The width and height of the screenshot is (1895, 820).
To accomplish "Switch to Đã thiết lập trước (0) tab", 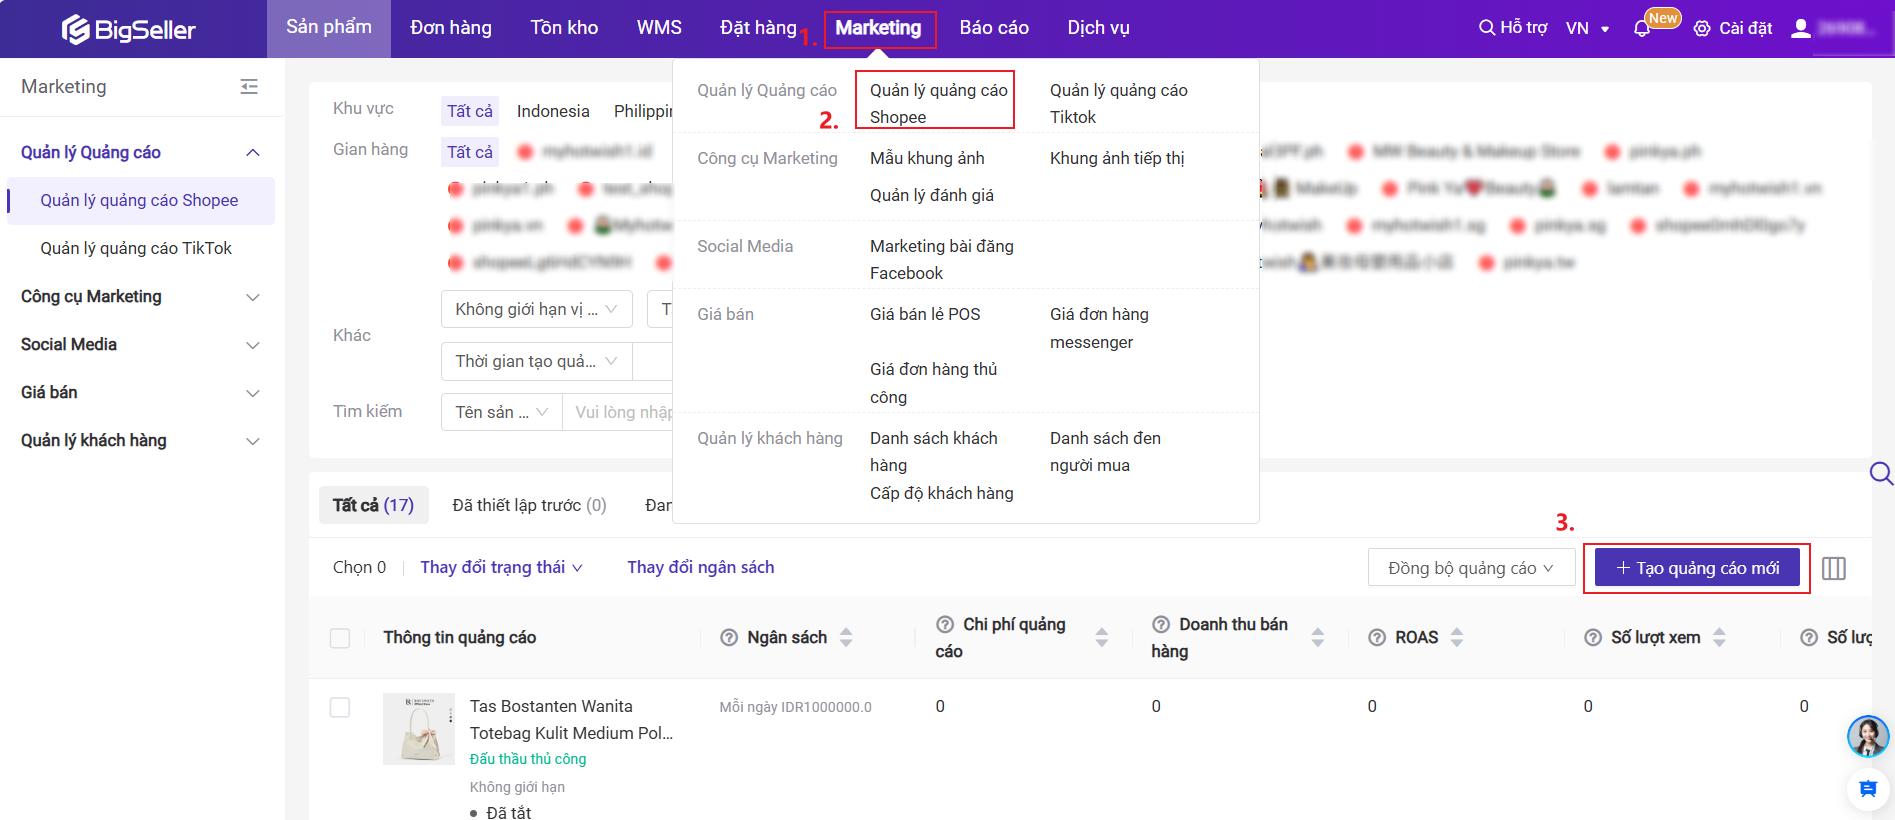I will (529, 505).
